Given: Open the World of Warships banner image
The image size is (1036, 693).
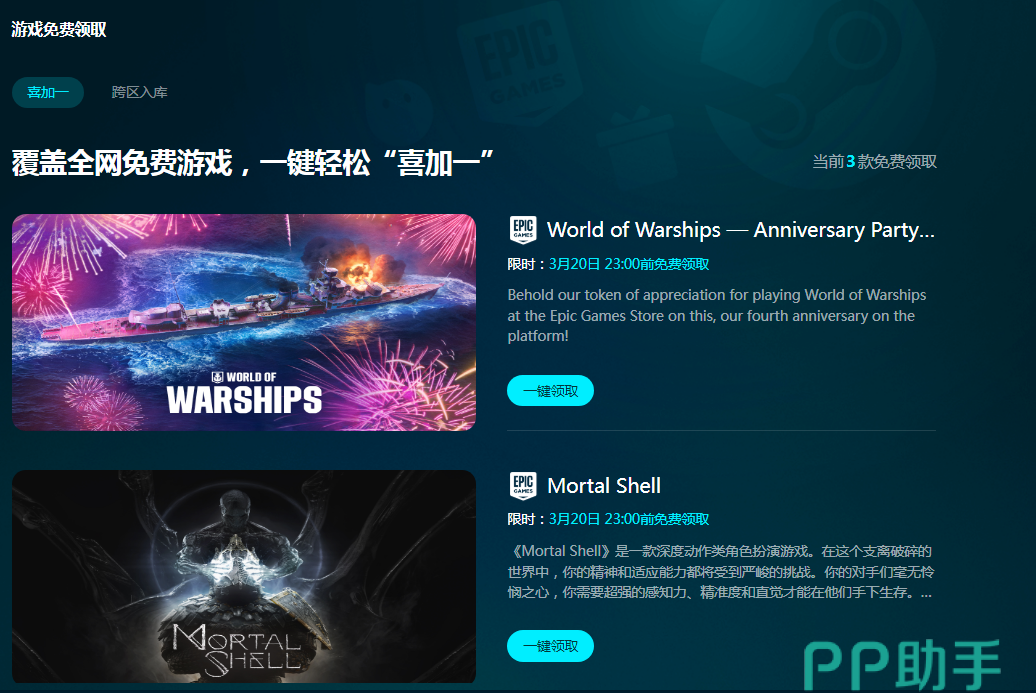Looking at the screenshot, I should click(x=244, y=322).
